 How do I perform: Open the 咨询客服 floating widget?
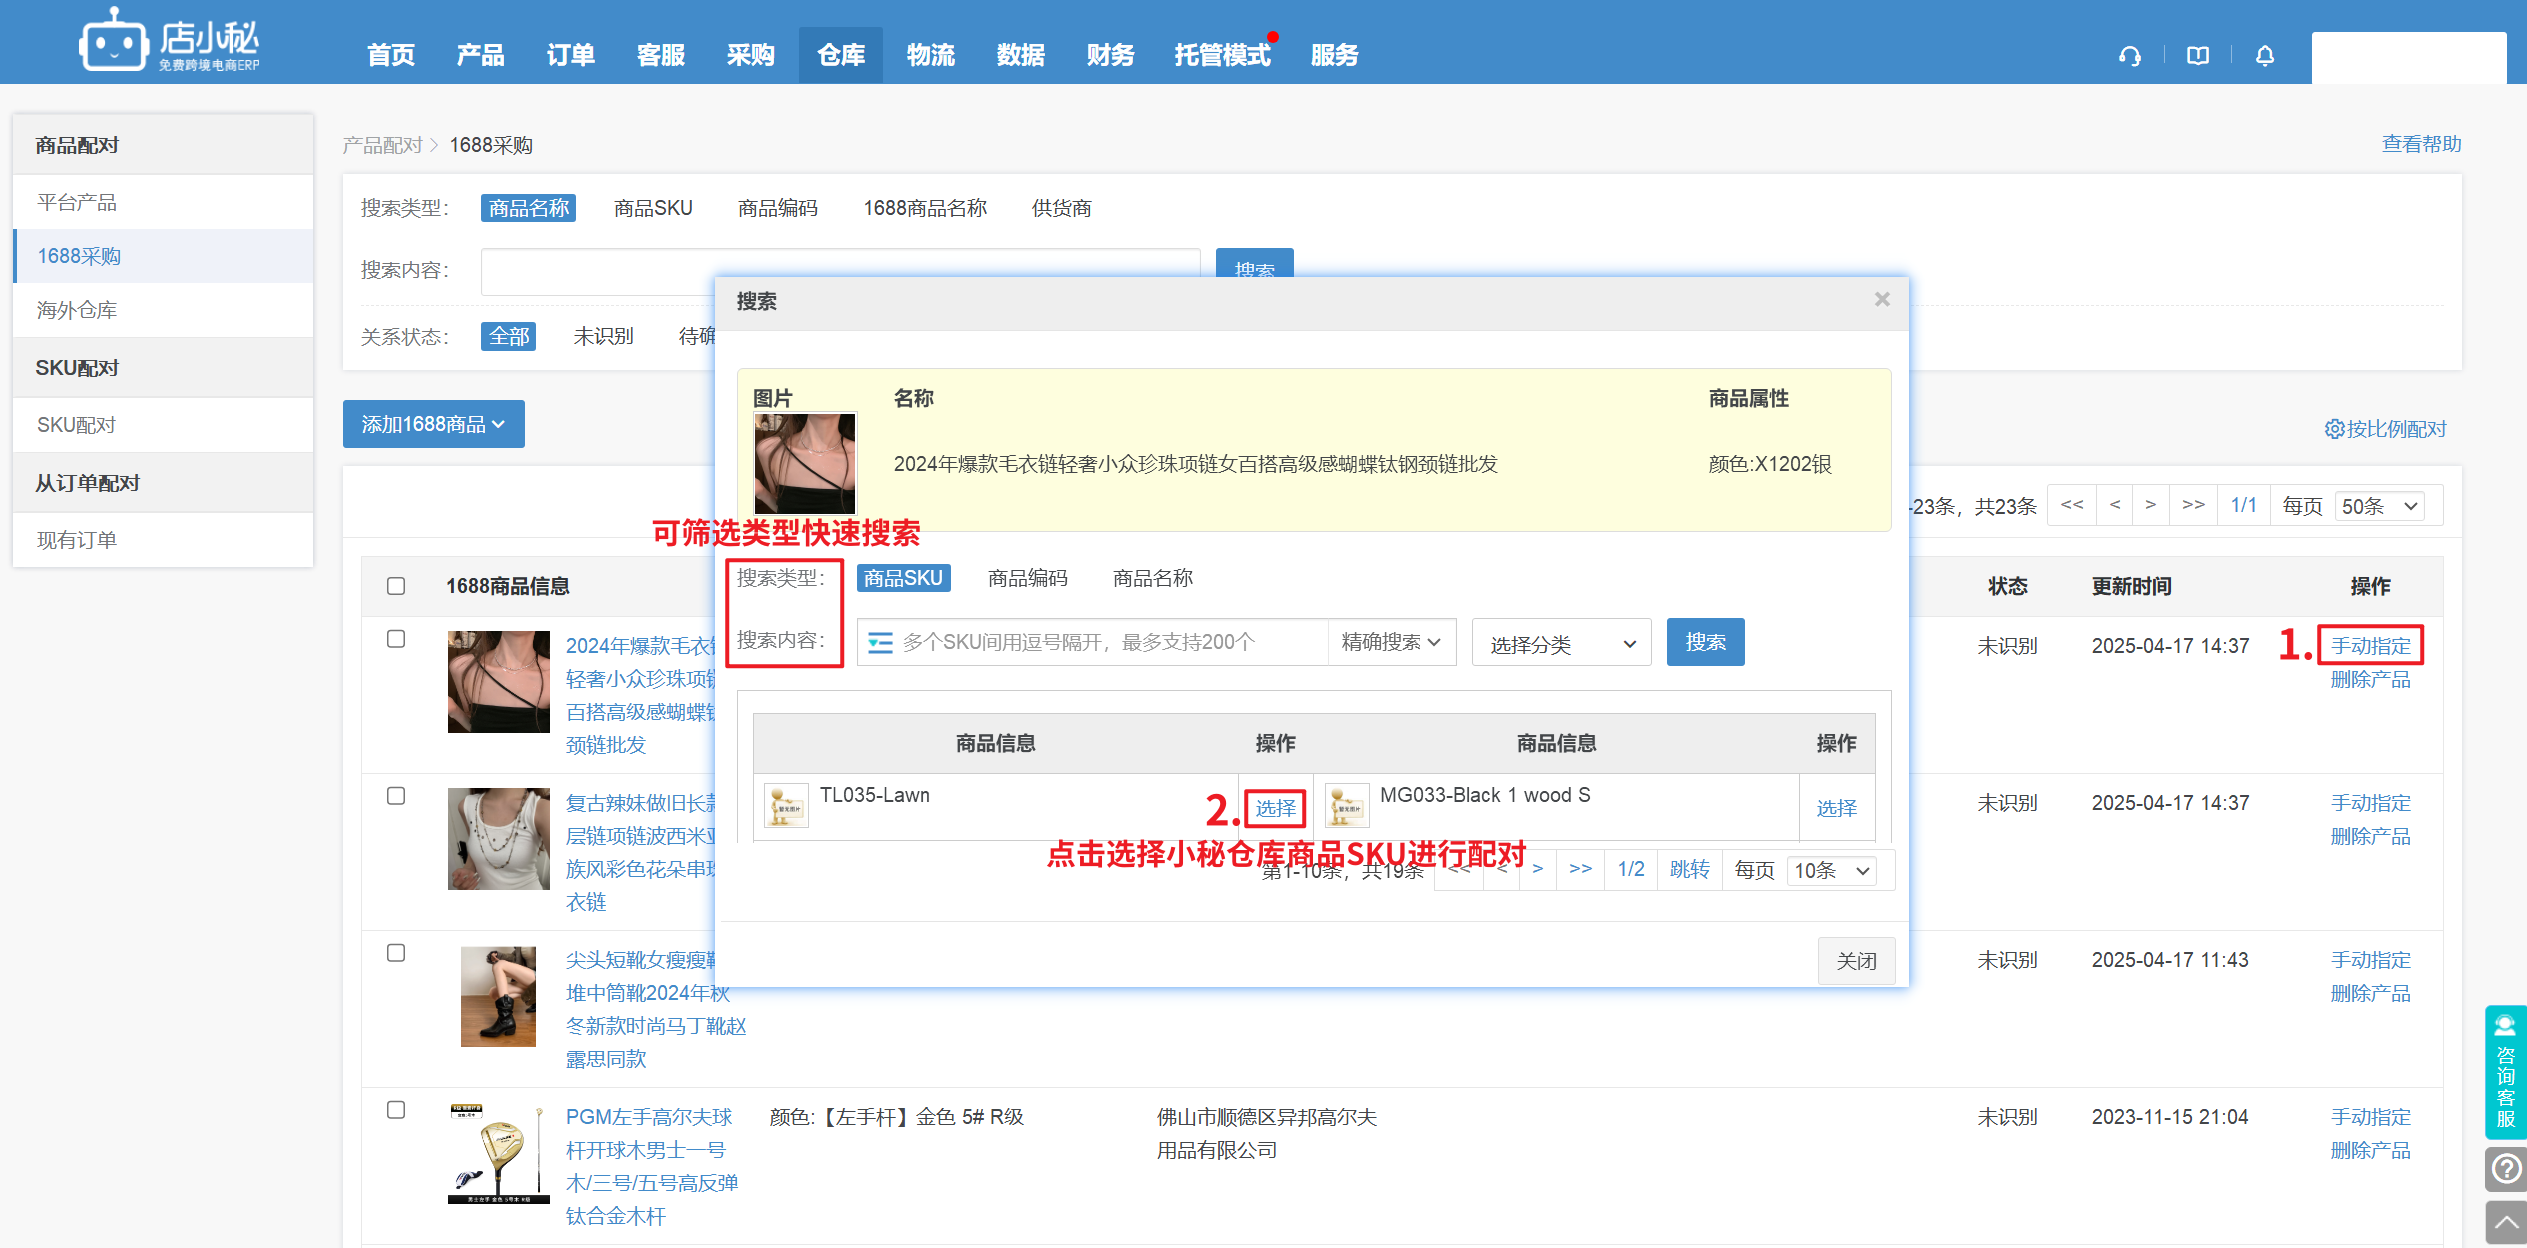[x=2505, y=1072]
